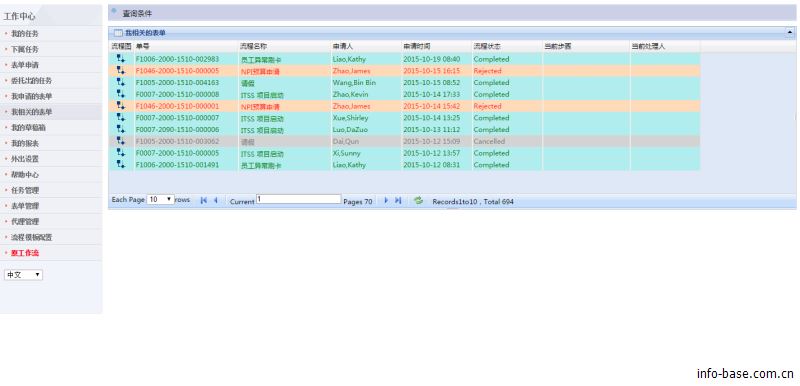Click the Rejected status dated 2015-10-14 15:42
Viewport: 800px width, 386px height.
coord(487,106)
